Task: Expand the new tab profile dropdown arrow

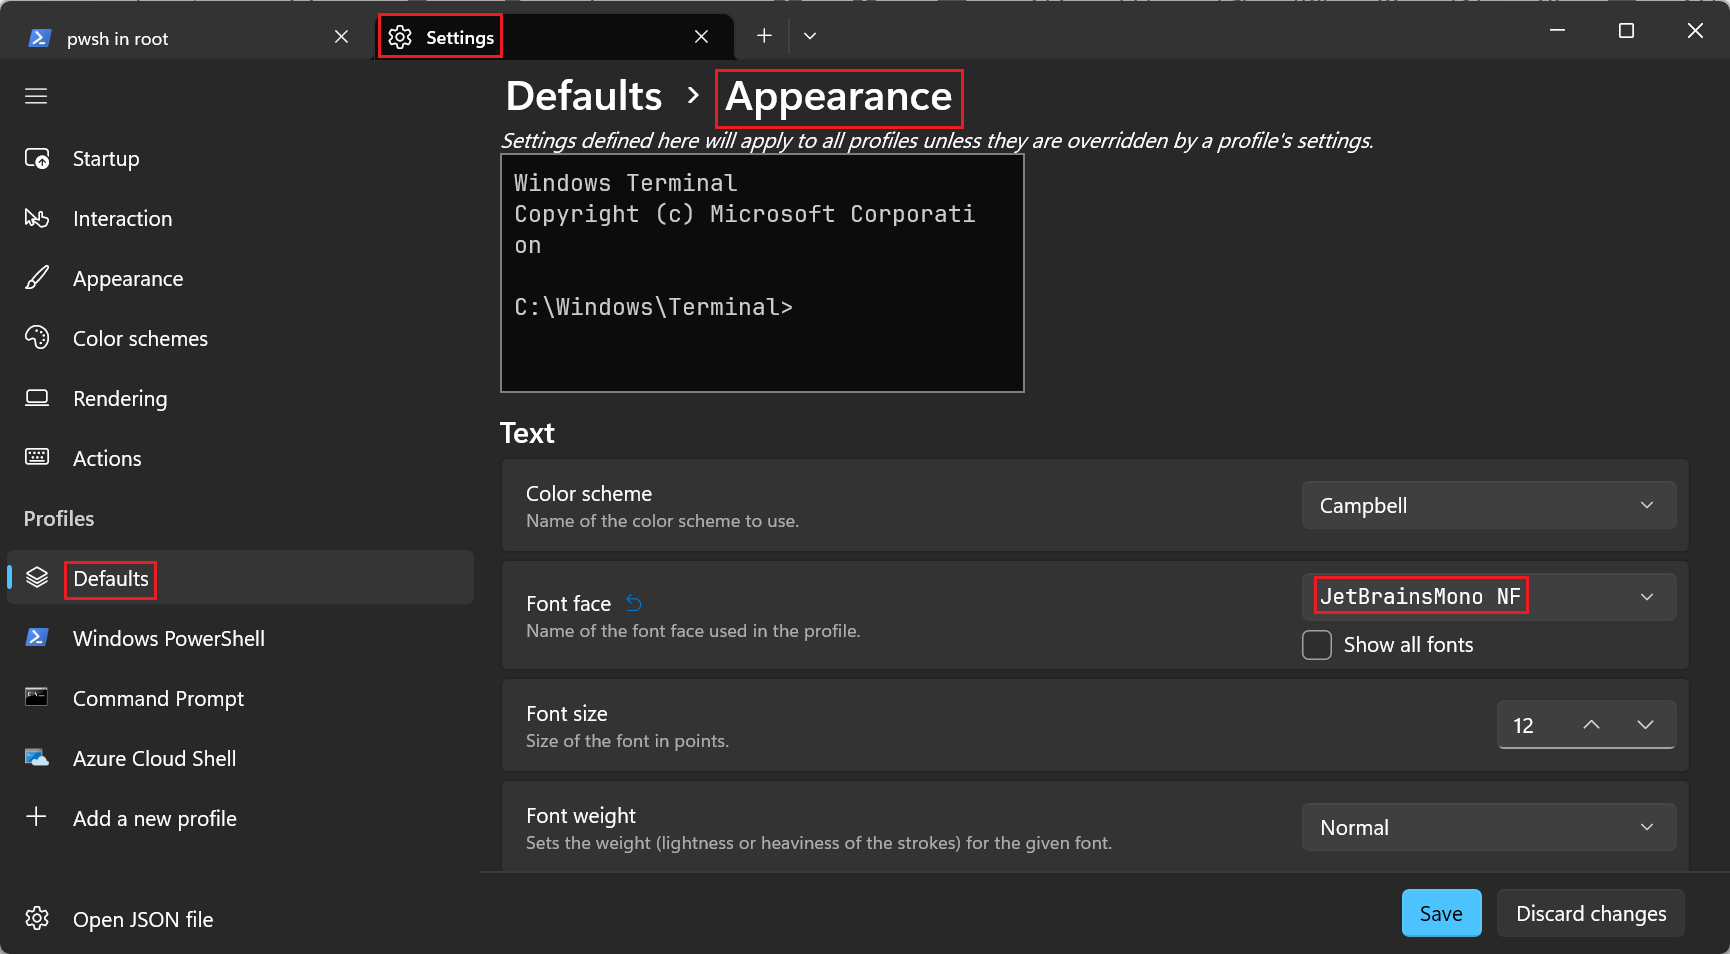Action: click(x=810, y=36)
